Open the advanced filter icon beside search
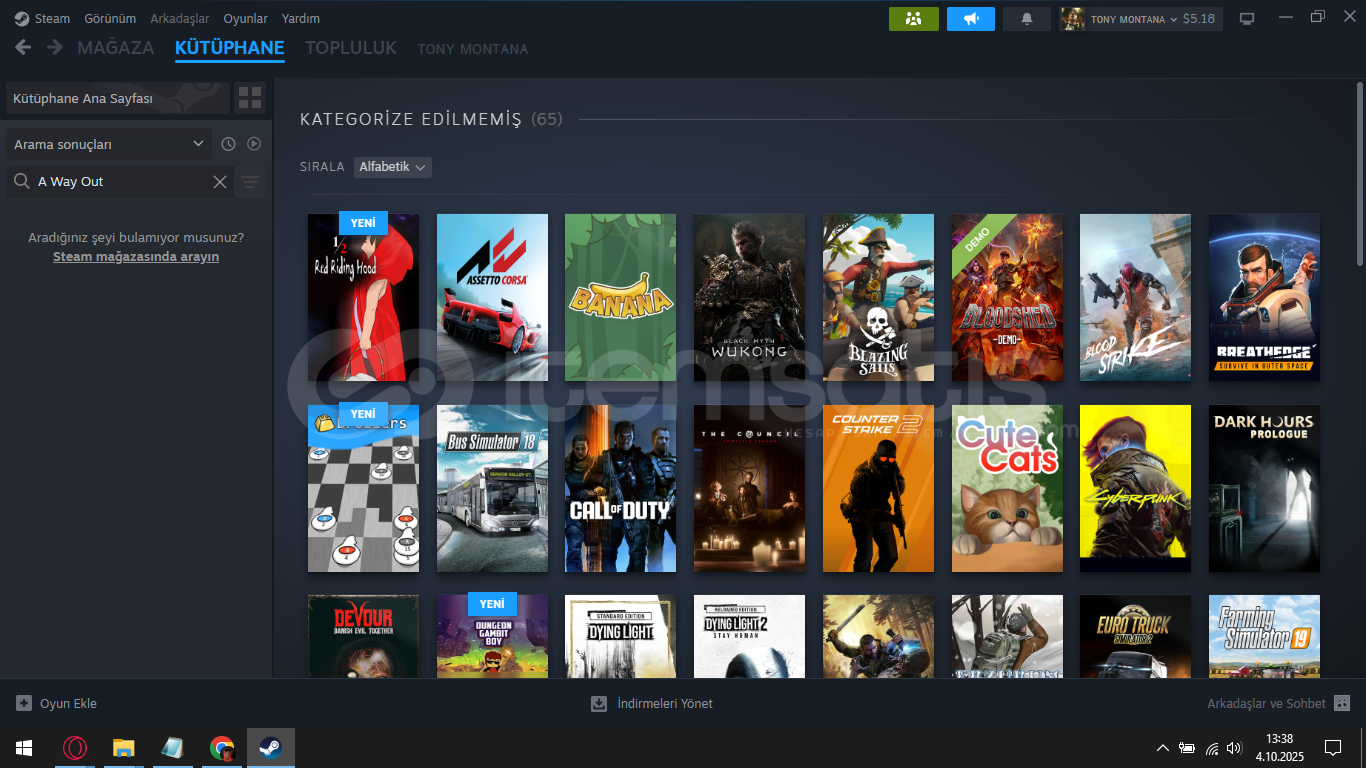The width and height of the screenshot is (1366, 768). (250, 182)
